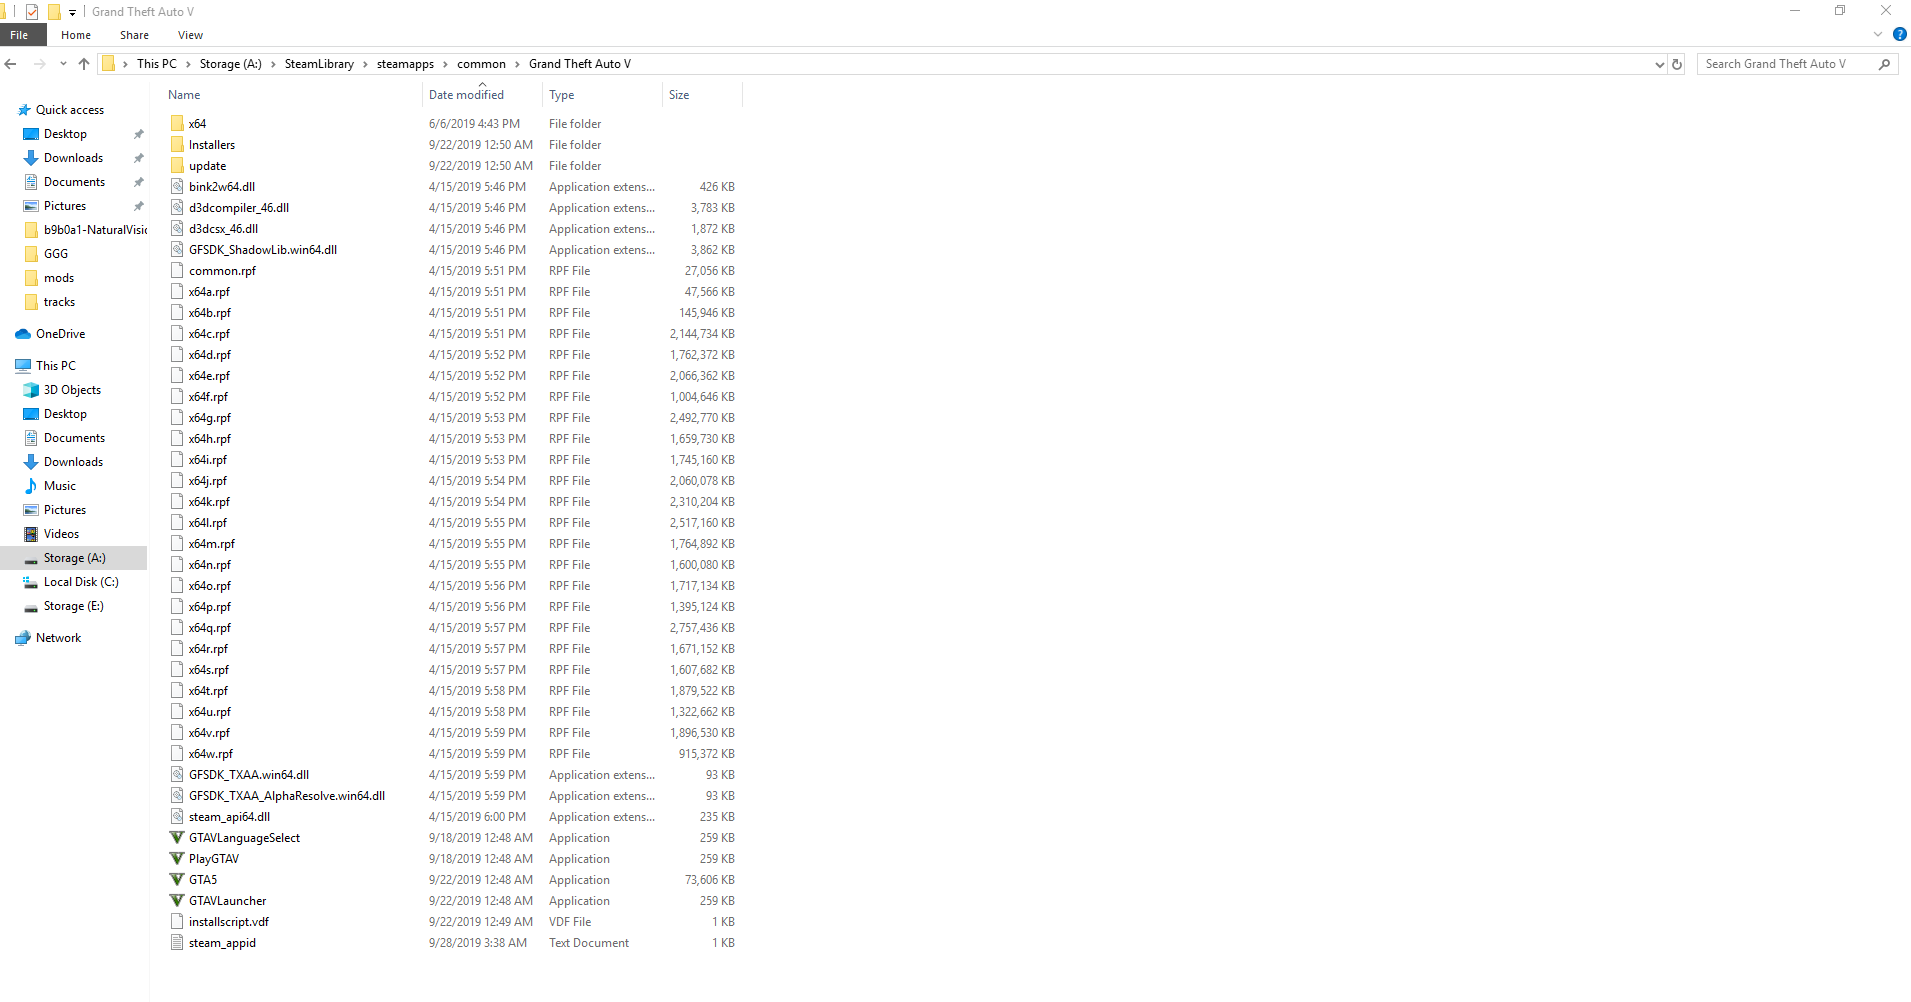Open the blue Help question mark icon
Image resolution: width=1911 pixels, height=1002 pixels.
pyautogui.click(x=1899, y=35)
